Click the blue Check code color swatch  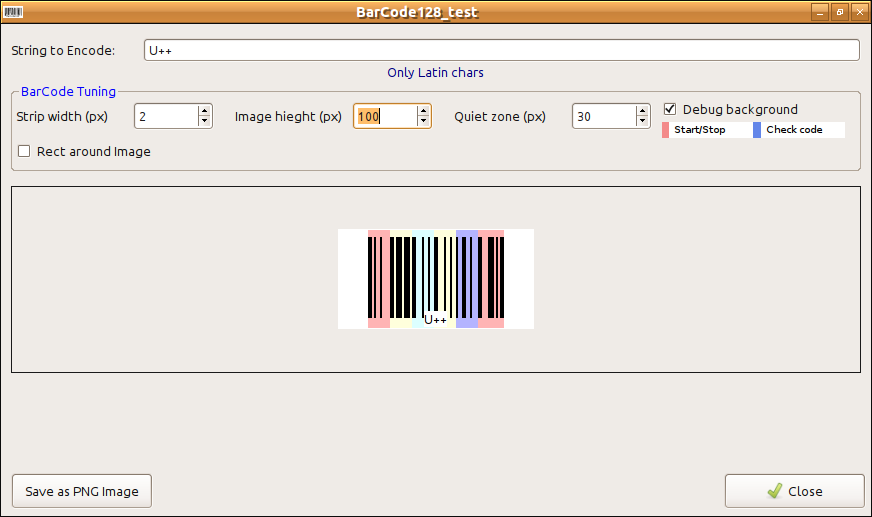[757, 130]
